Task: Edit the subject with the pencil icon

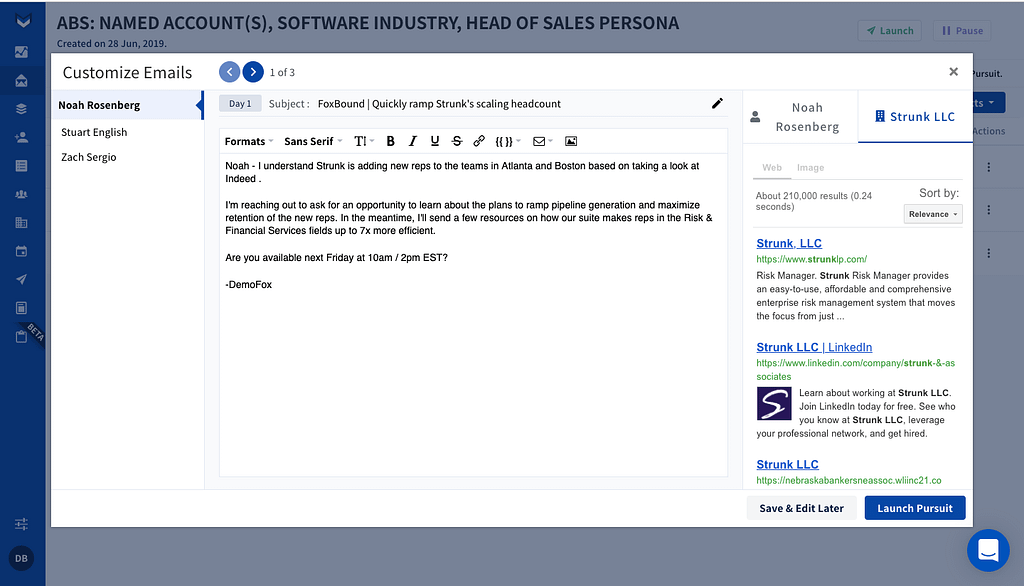Action: tap(717, 103)
